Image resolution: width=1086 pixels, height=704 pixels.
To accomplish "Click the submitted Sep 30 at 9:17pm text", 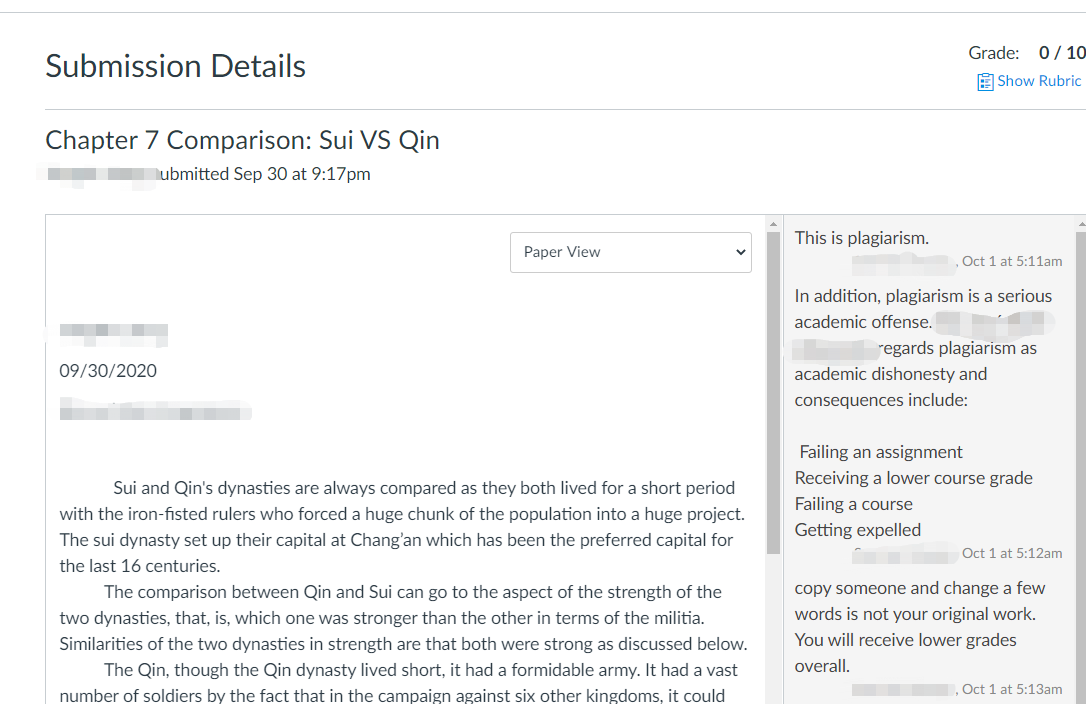I will coord(265,174).
